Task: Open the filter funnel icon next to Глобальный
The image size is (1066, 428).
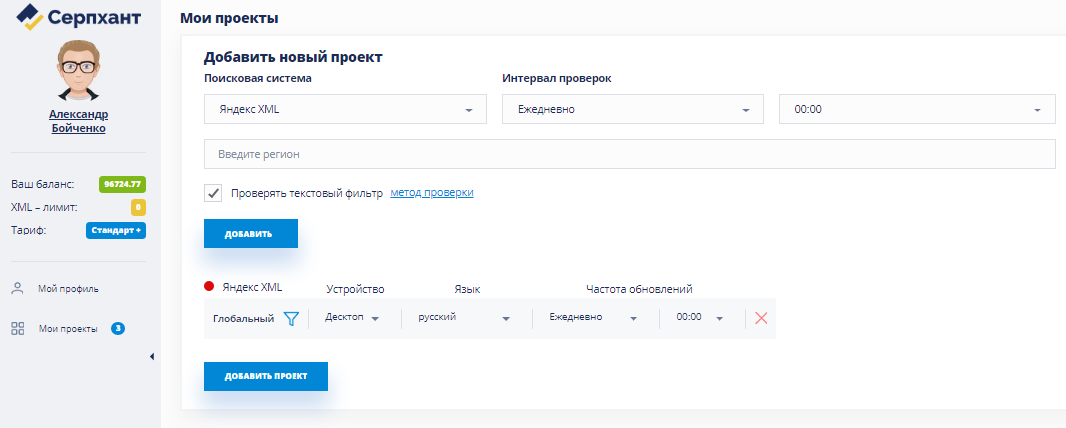Action: [x=291, y=318]
